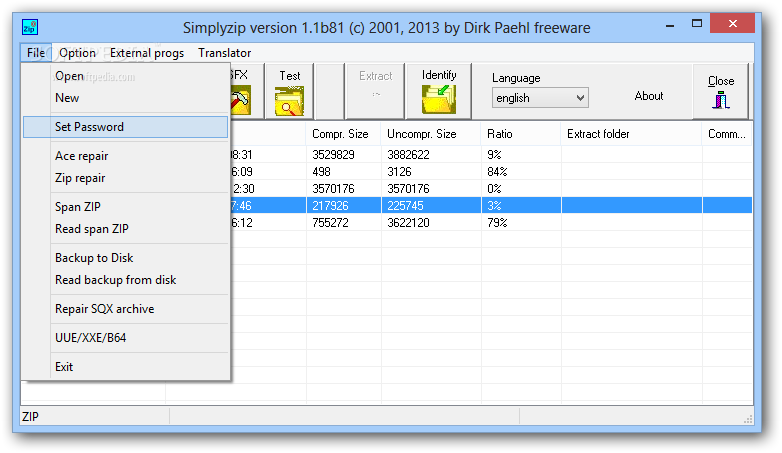The width and height of the screenshot is (782, 453).
Task: Select the 3622120 cell
Action: (431, 223)
